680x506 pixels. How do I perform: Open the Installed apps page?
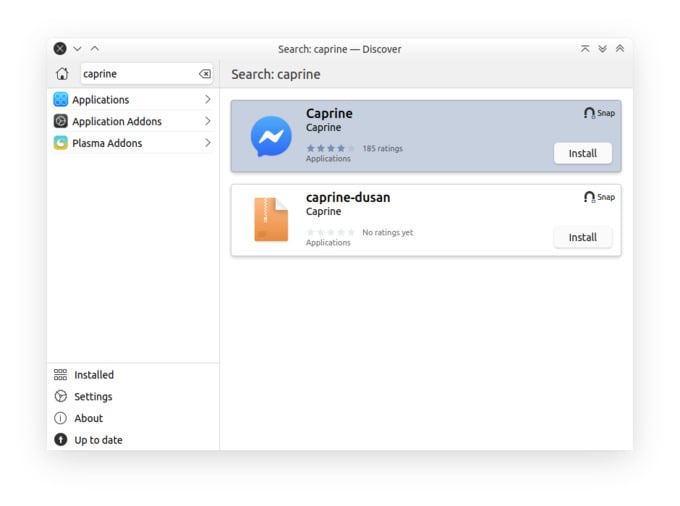(133, 375)
